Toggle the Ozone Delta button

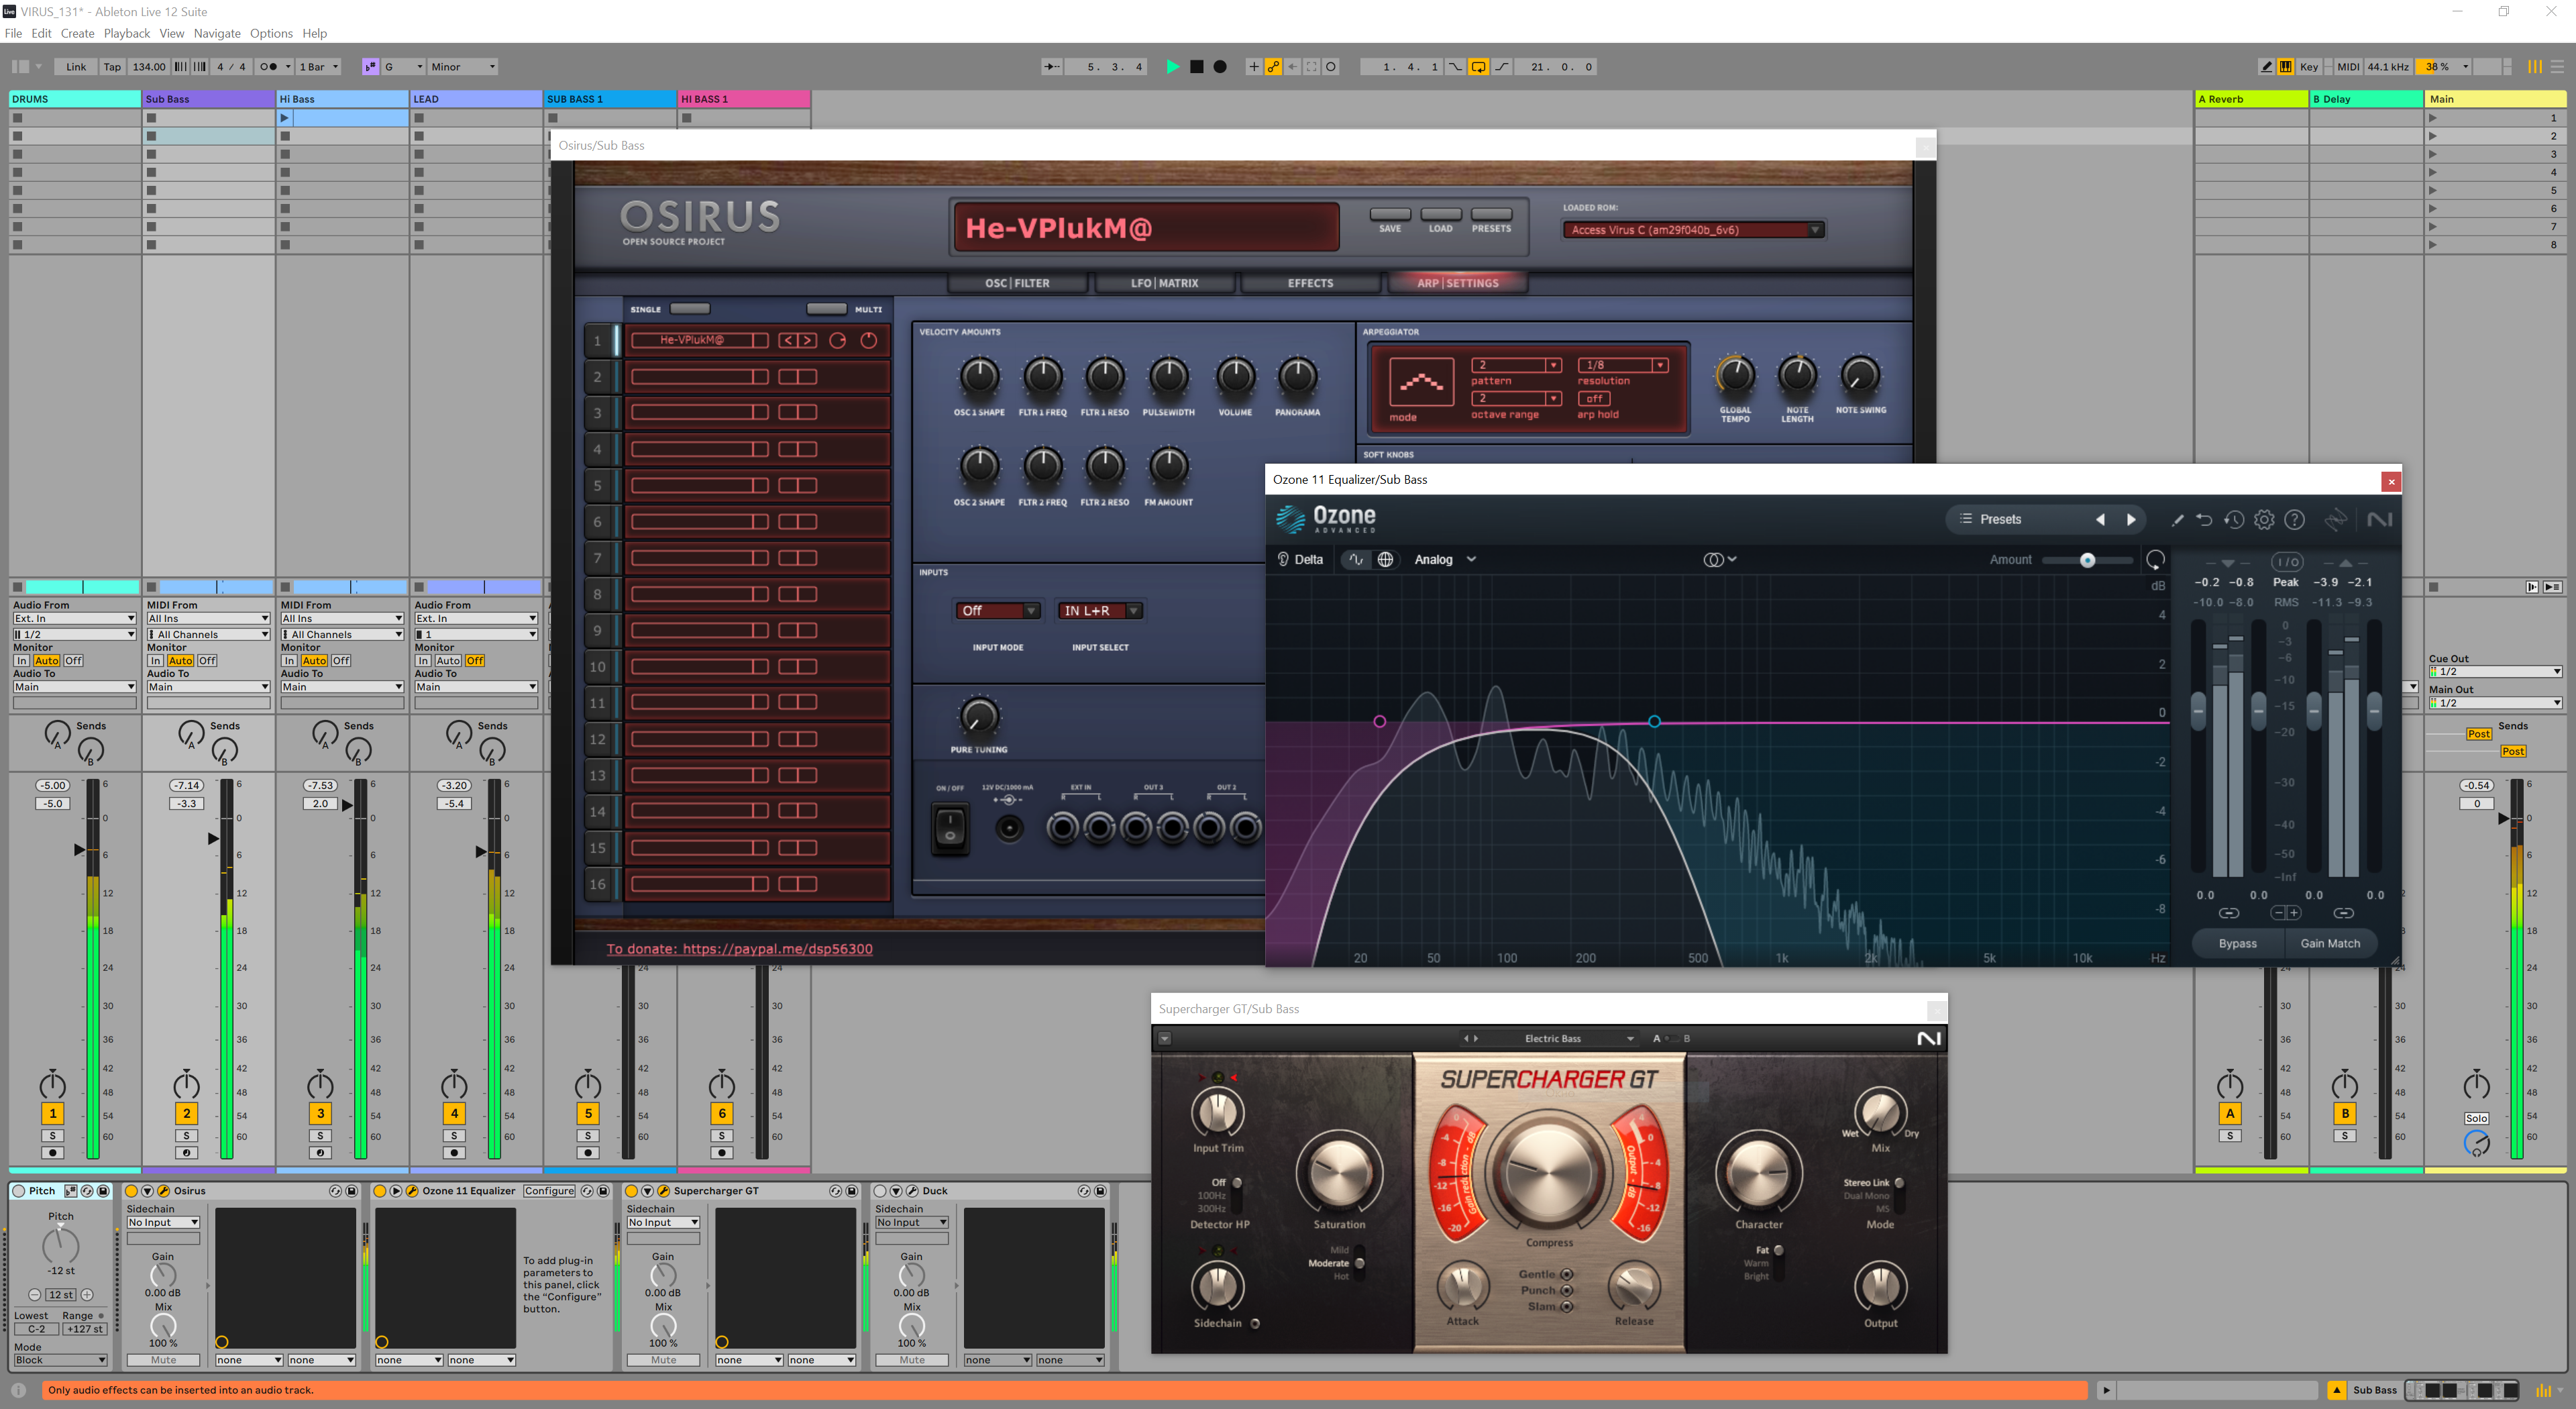point(1300,560)
